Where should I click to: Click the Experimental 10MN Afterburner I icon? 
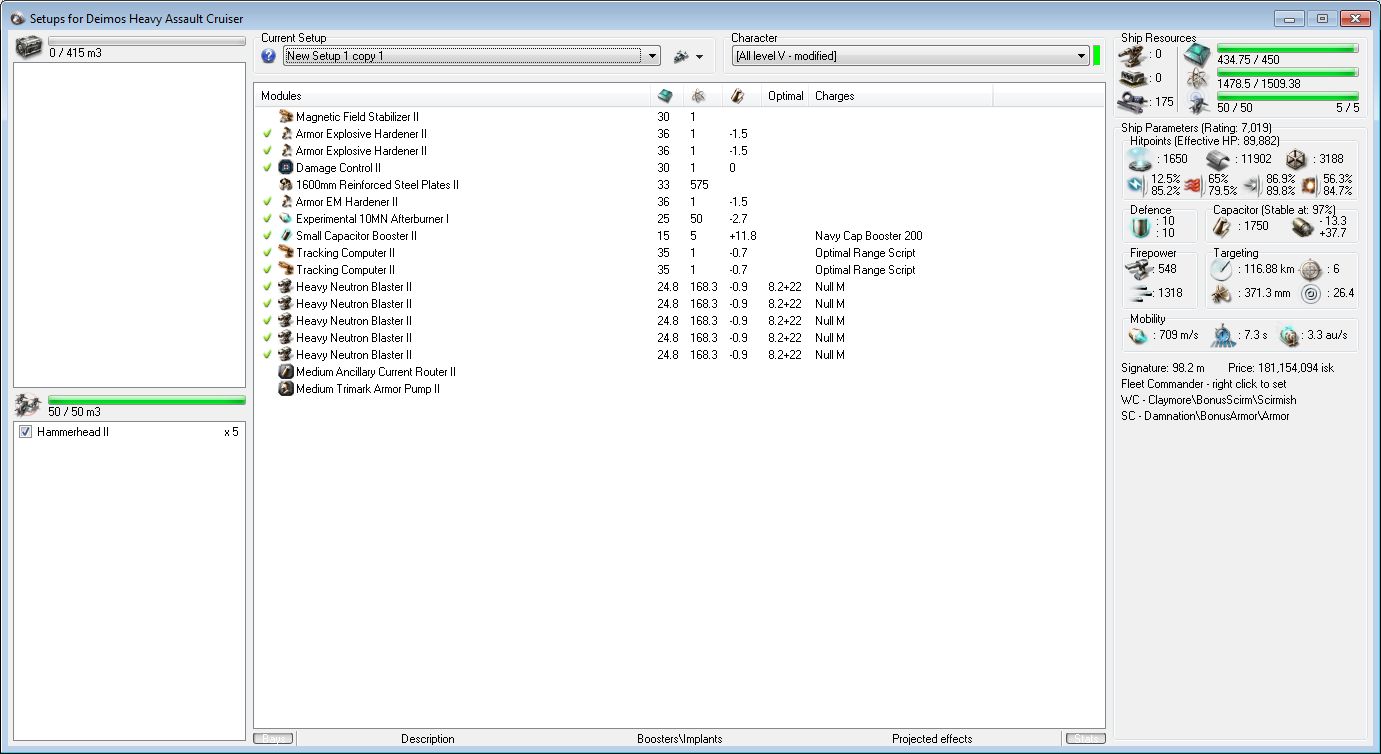(x=285, y=219)
